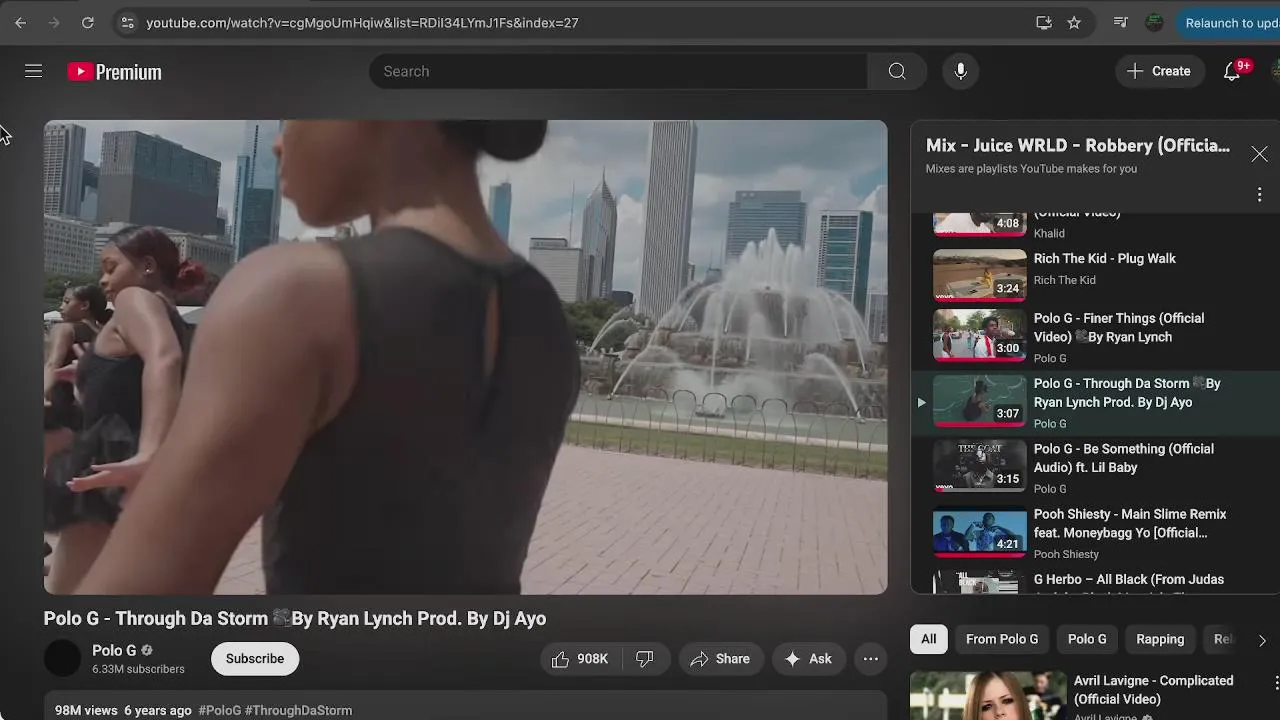Click the URL in the address bar

coord(362,22)
